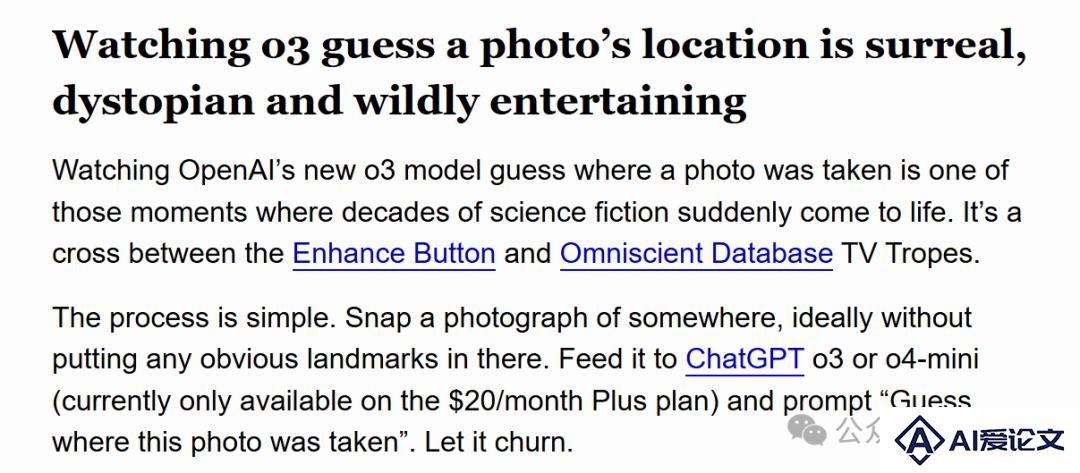Viewport: 1080px width, 473px height.
Task: Click the AI爱论文 diamond logo icon
Action: tap(920, 439)
